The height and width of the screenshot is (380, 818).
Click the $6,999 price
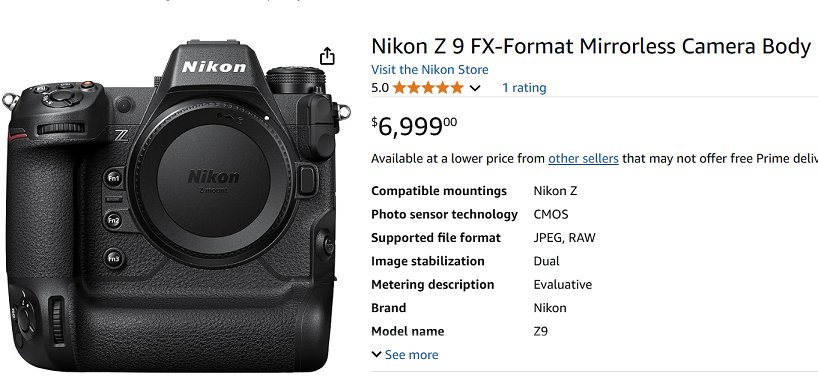click(x=414, y=126)
